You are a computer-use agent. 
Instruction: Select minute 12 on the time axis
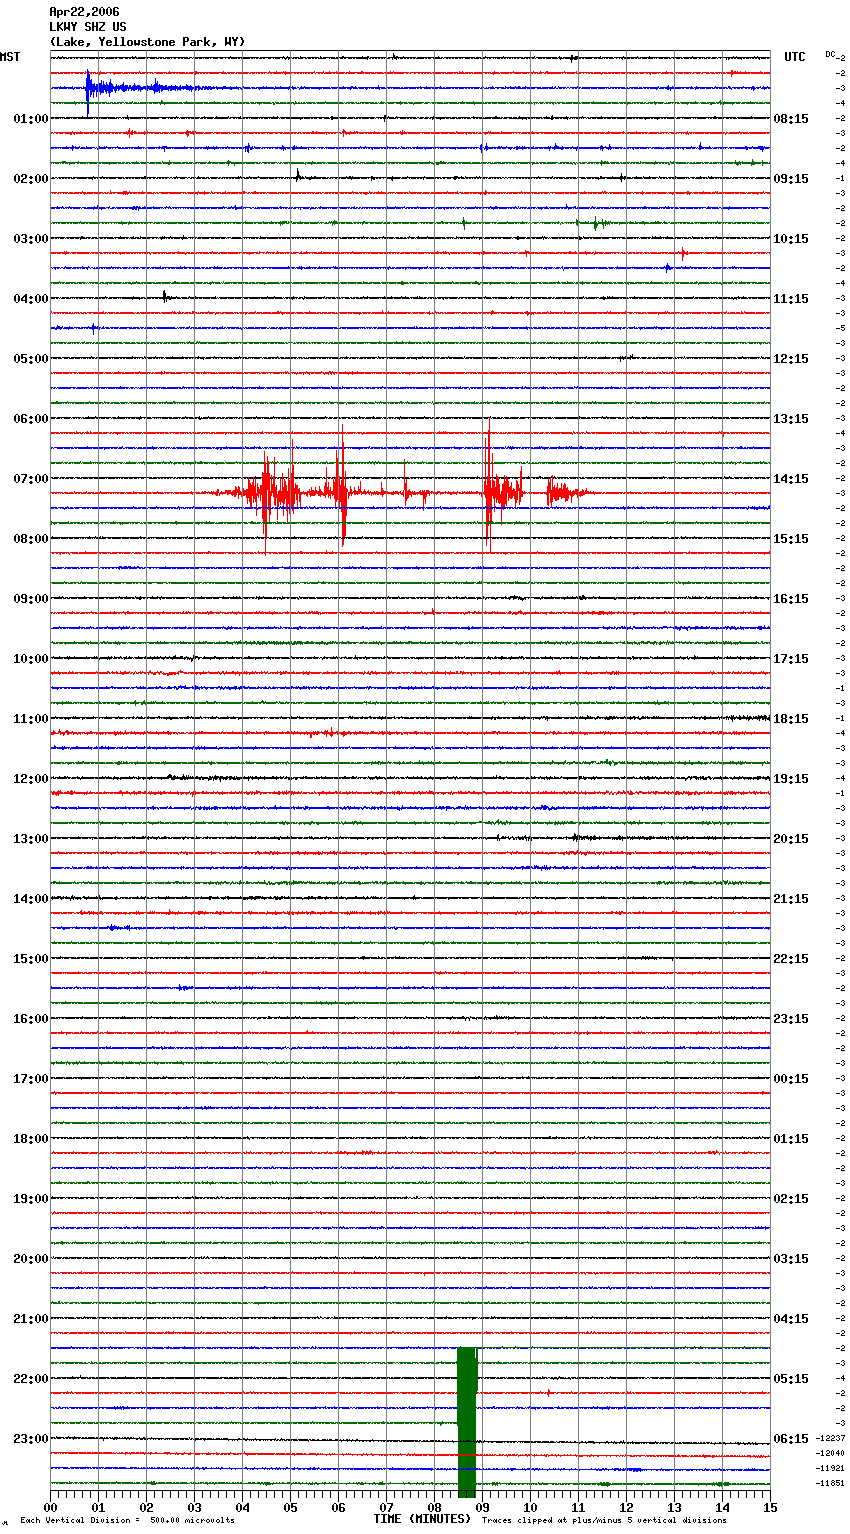[x=626, y=1506]
